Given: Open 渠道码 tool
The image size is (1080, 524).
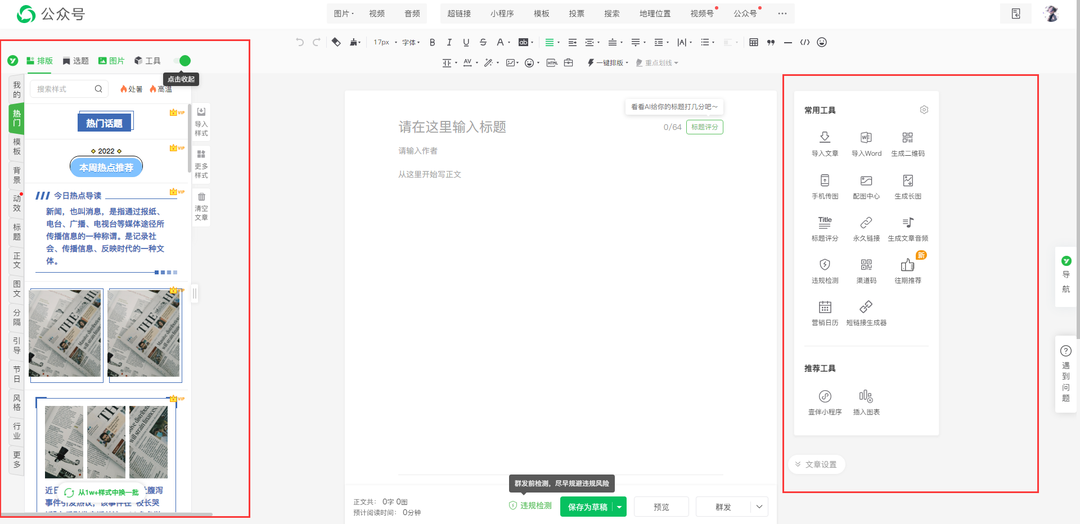Looking at the screenshot, I should (866, 271).
